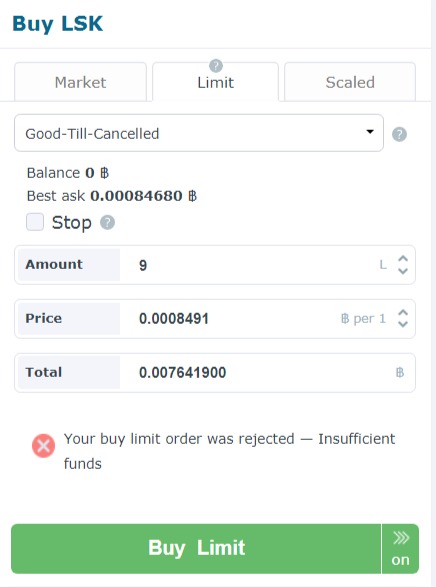This screenshot has height=587, width=436.
Task: Decrease Amount with down arrow
Action: pyautogui.click(x=403, y=271)
